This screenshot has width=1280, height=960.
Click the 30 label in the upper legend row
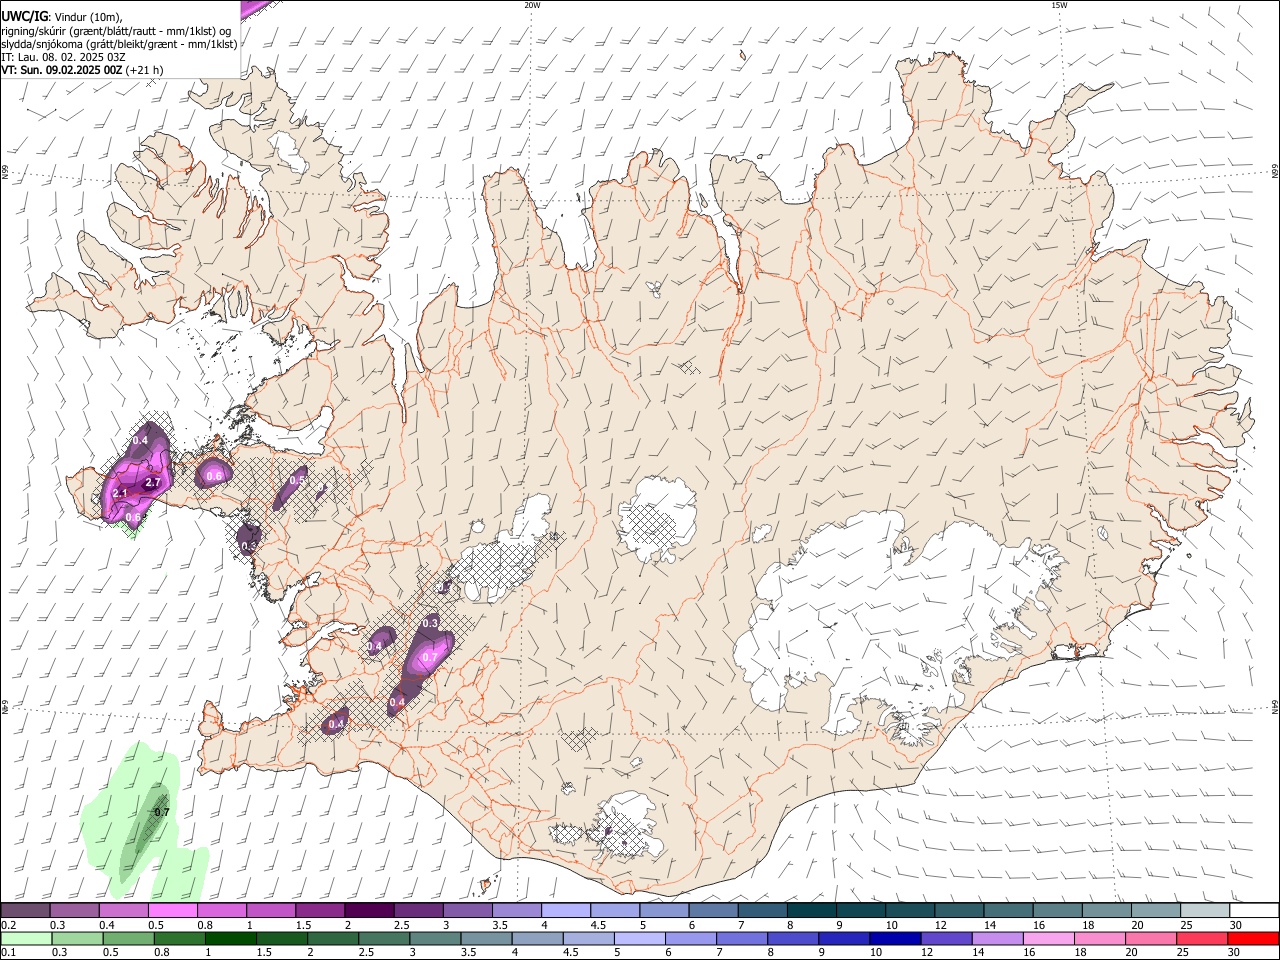[1236, 925]
